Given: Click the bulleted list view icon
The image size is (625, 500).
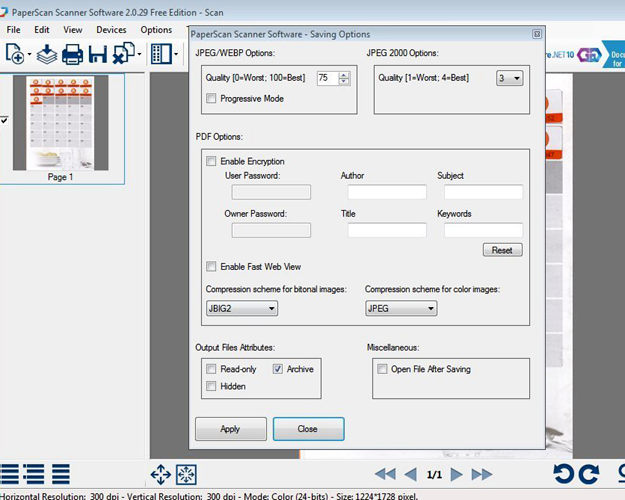Looking at the screenshot, I should [34, 474].
